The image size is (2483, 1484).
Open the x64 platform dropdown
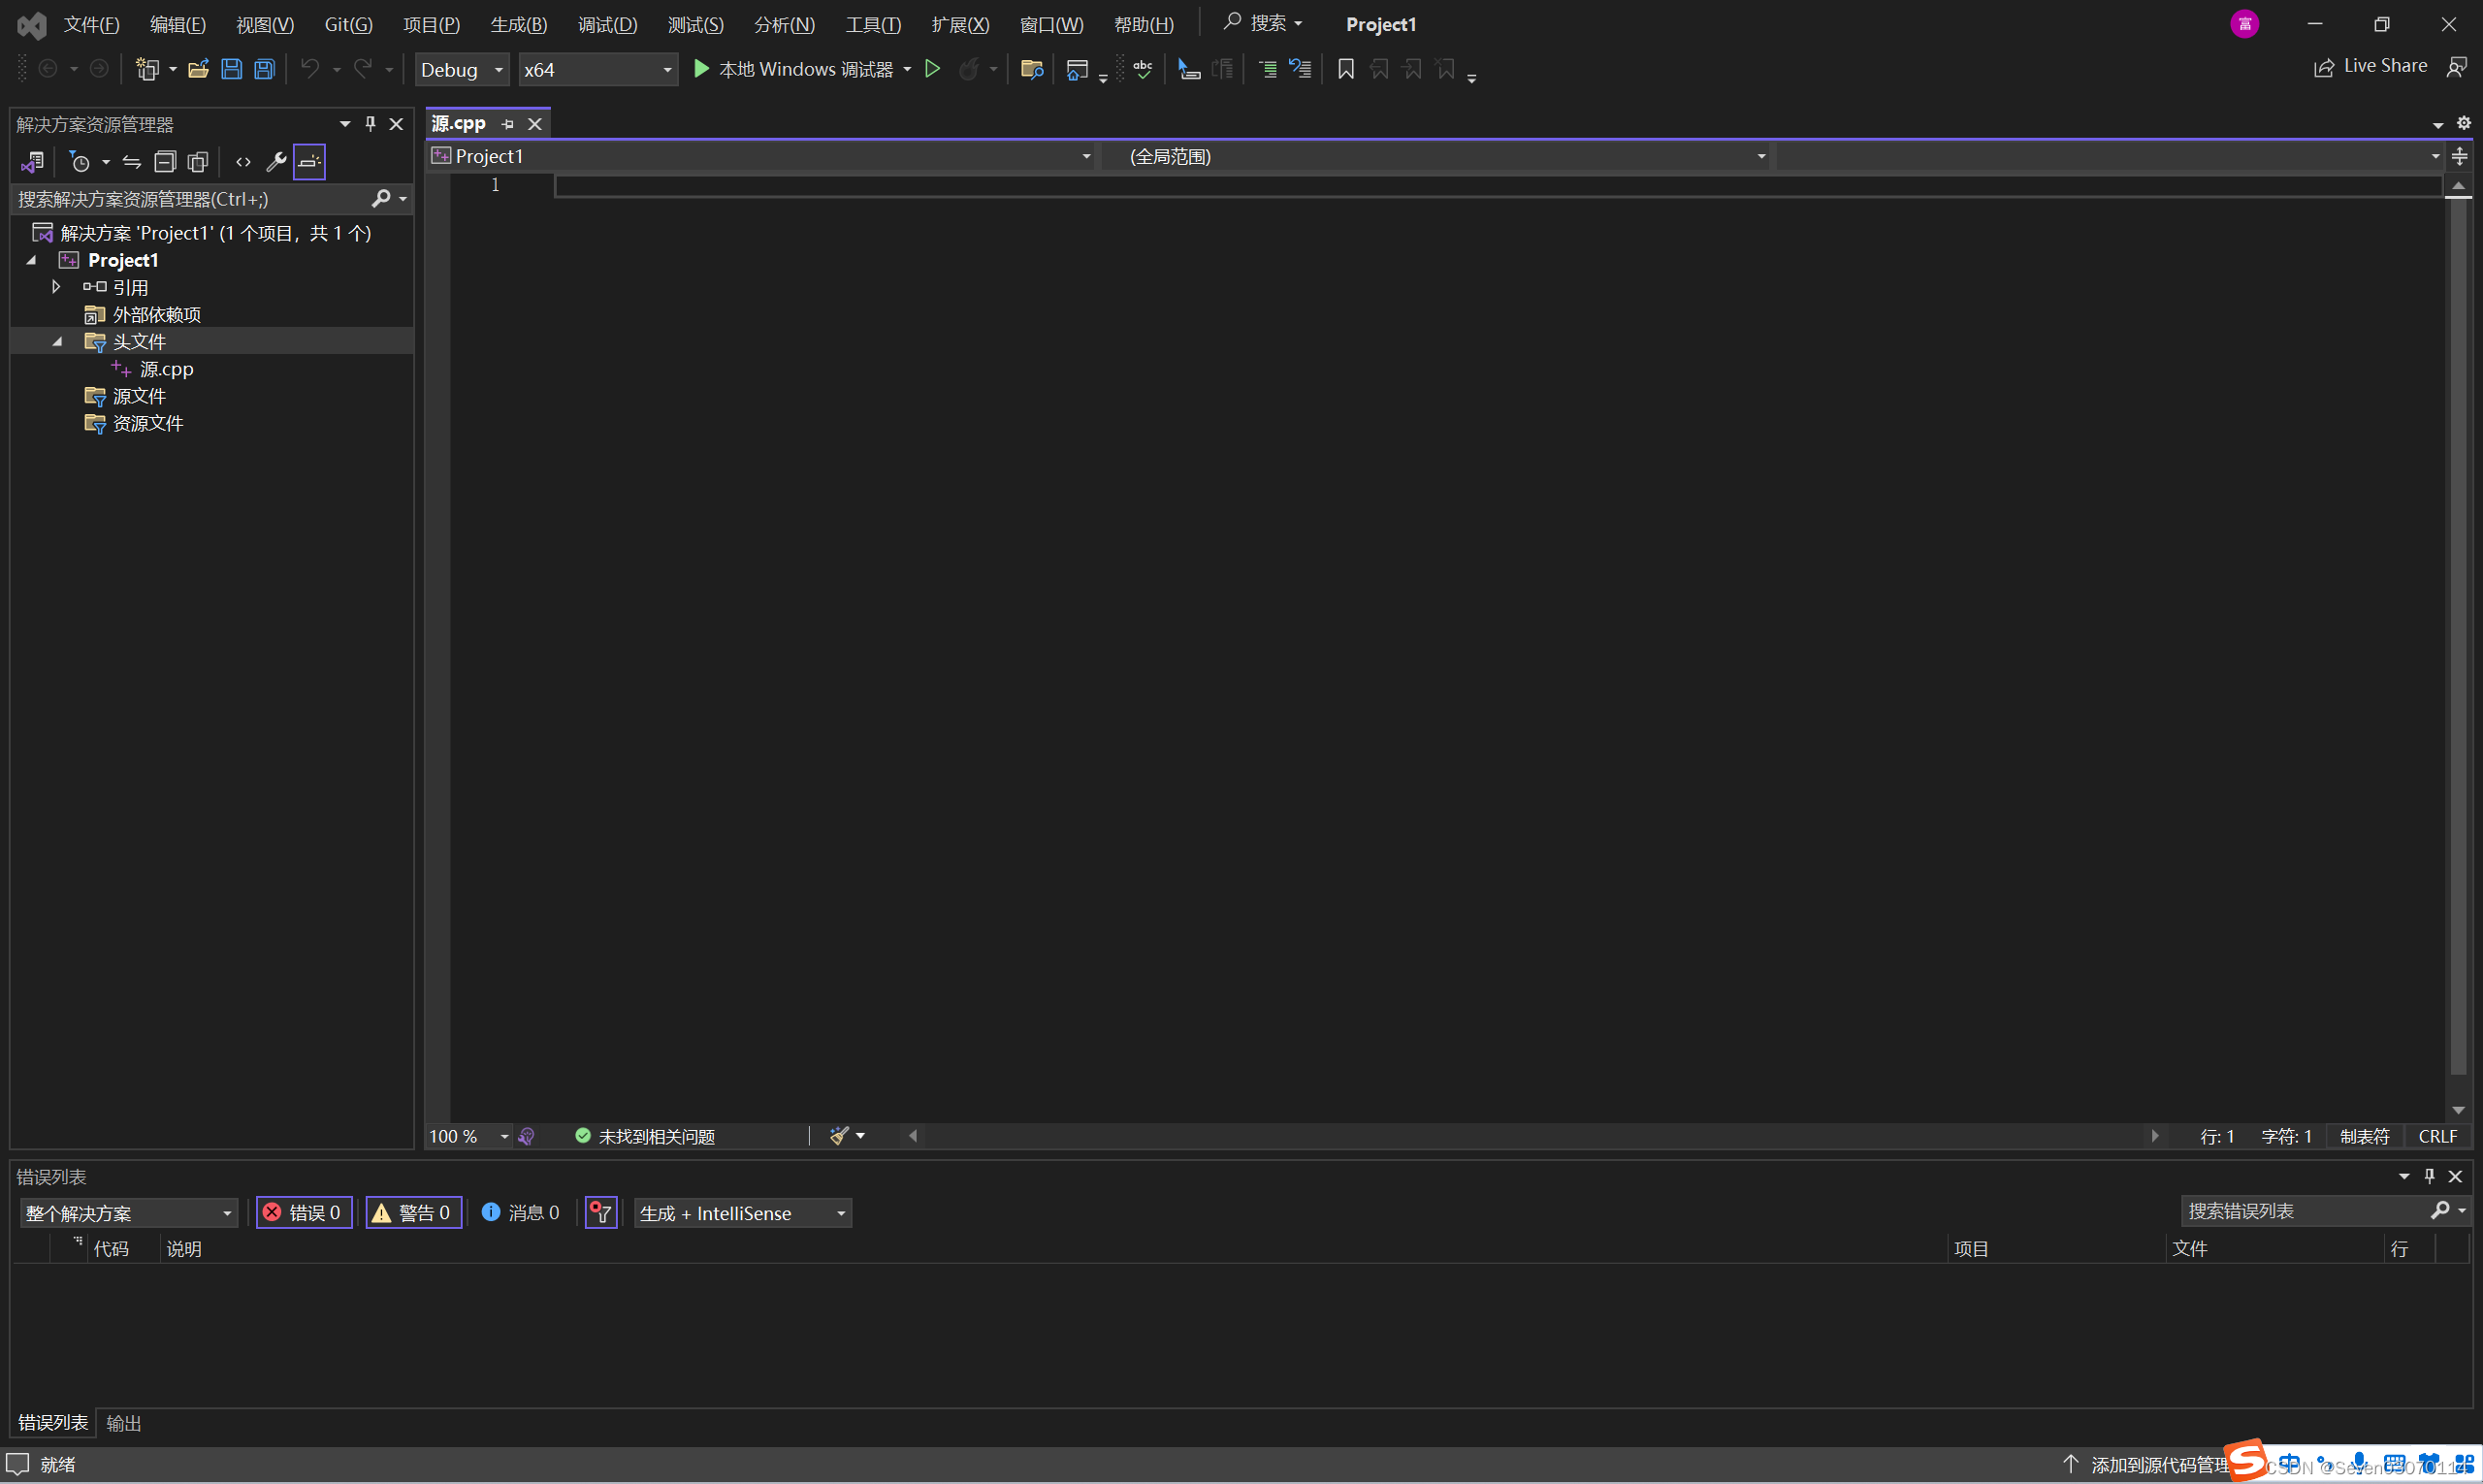[x=597, y=69]
